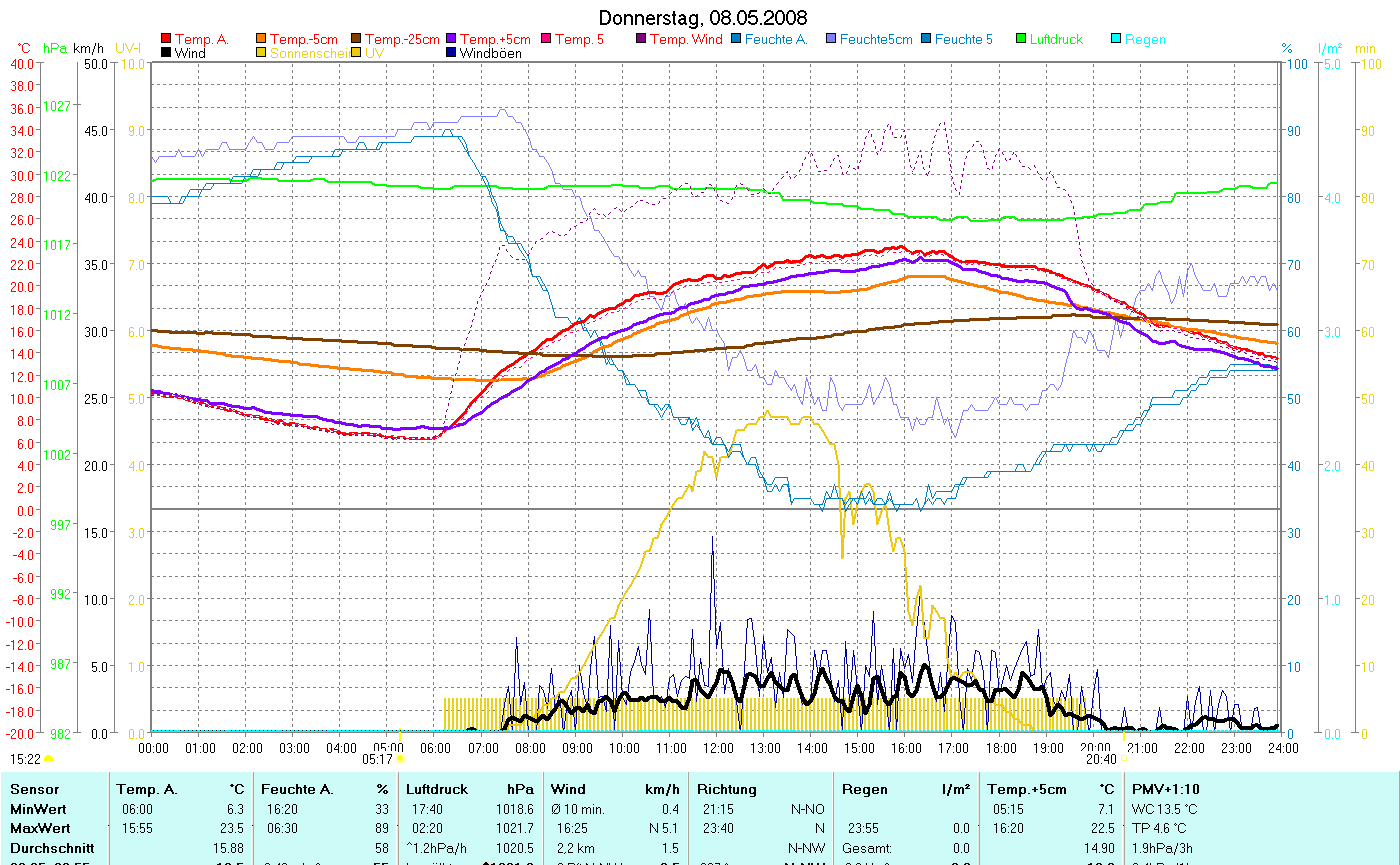1400x865 pixels.
Task: Click the orange Temp.-5cm legend square
Action: click(262, 39)
